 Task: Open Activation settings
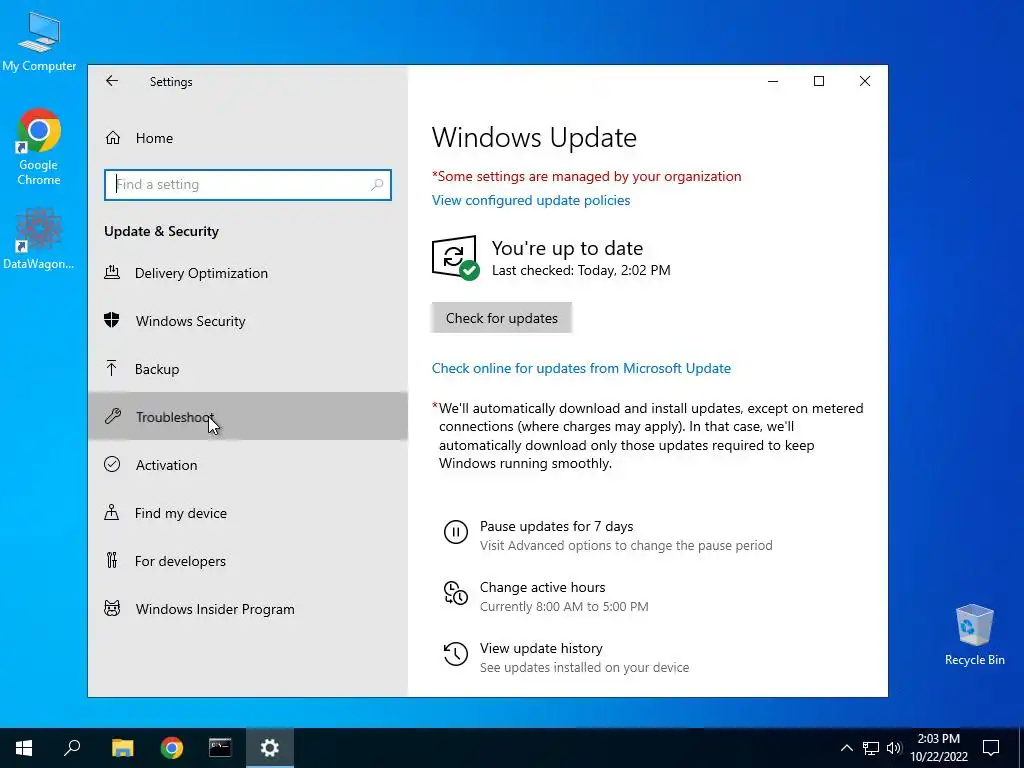coord(248,465)
